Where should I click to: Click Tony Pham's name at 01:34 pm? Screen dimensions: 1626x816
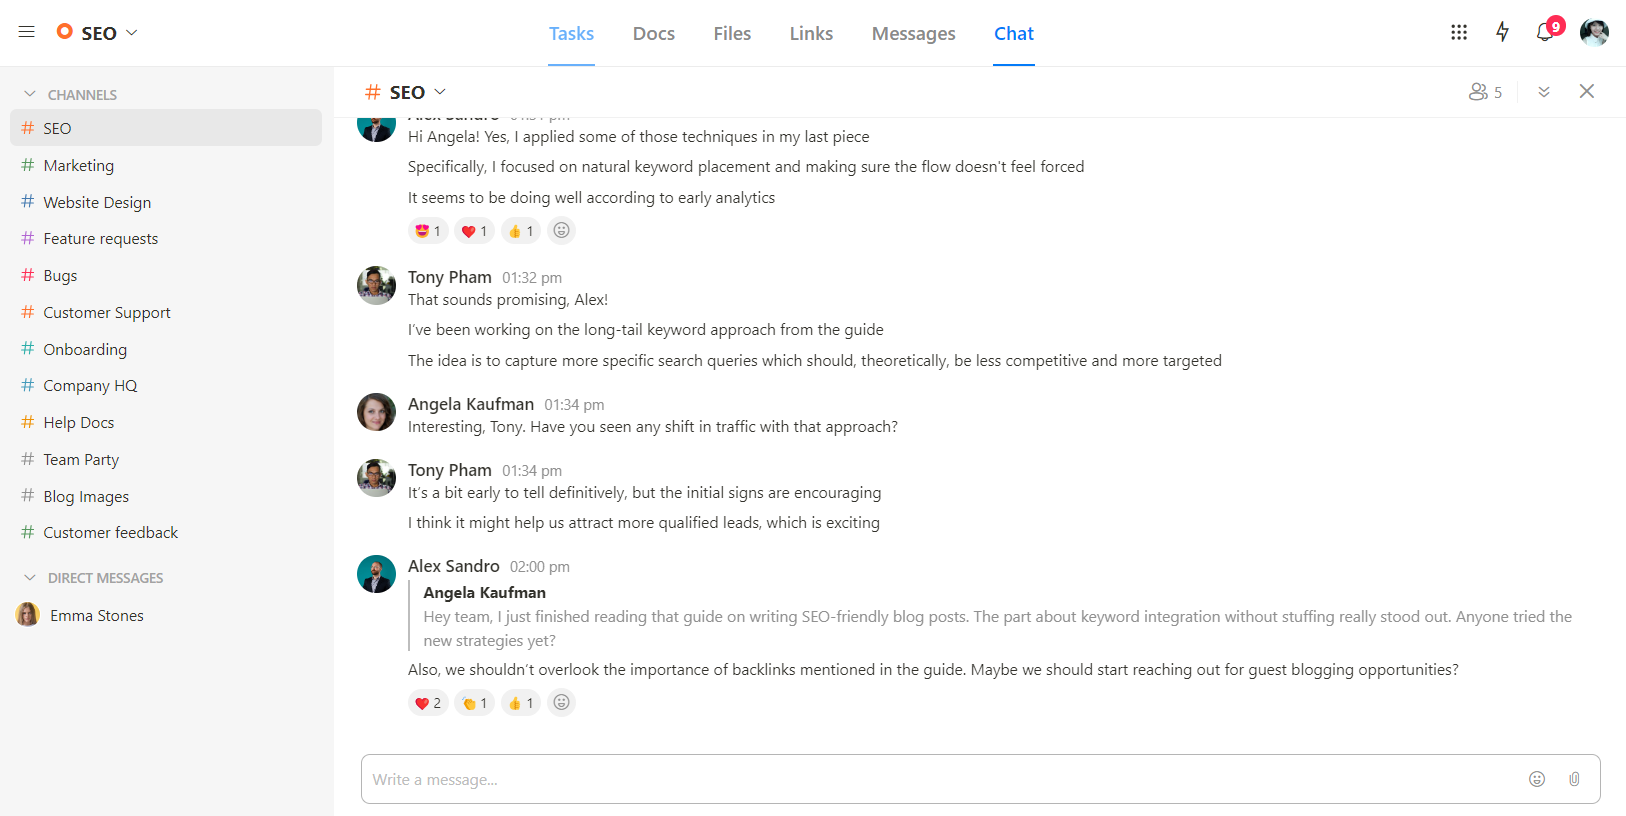point(450,470)
